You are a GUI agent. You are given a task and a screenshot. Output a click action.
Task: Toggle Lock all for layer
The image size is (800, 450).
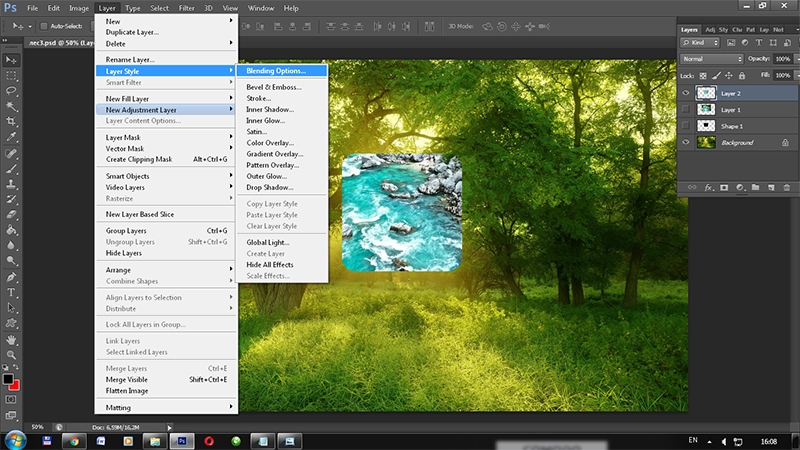pyautogui.click(x=742, y=76)
